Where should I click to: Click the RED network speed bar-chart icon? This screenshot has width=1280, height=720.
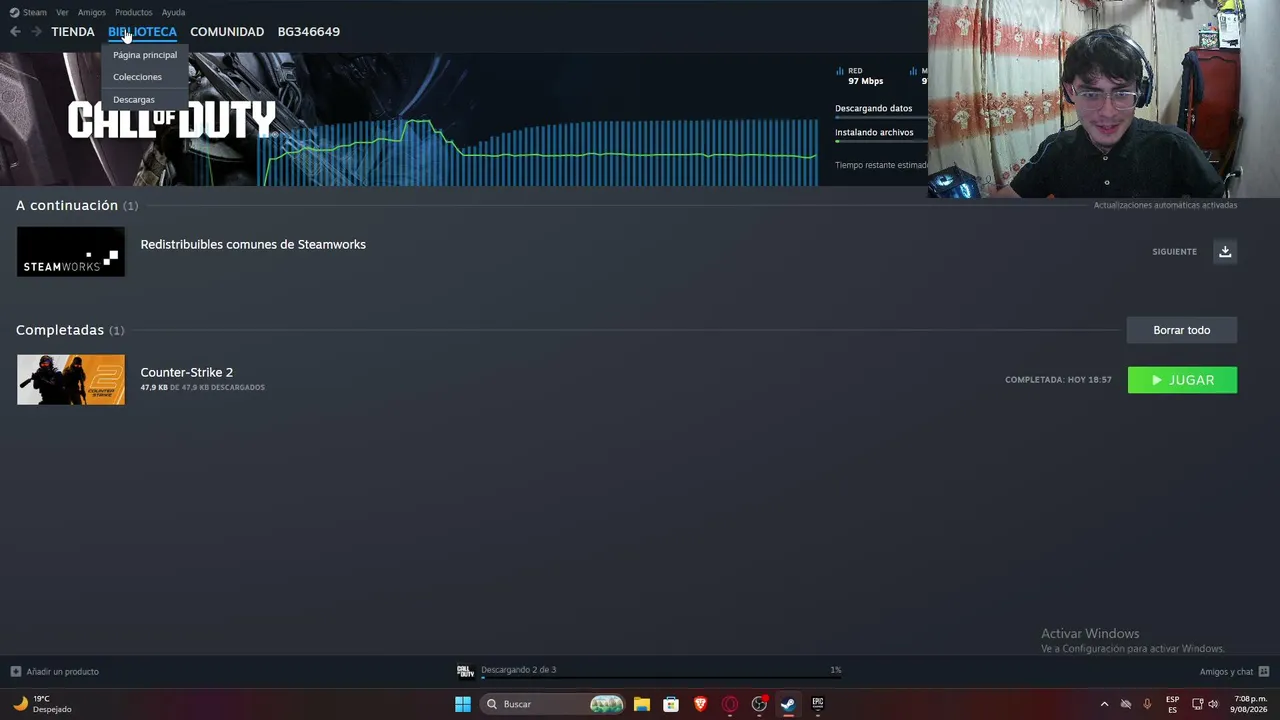tap(840, 71)
